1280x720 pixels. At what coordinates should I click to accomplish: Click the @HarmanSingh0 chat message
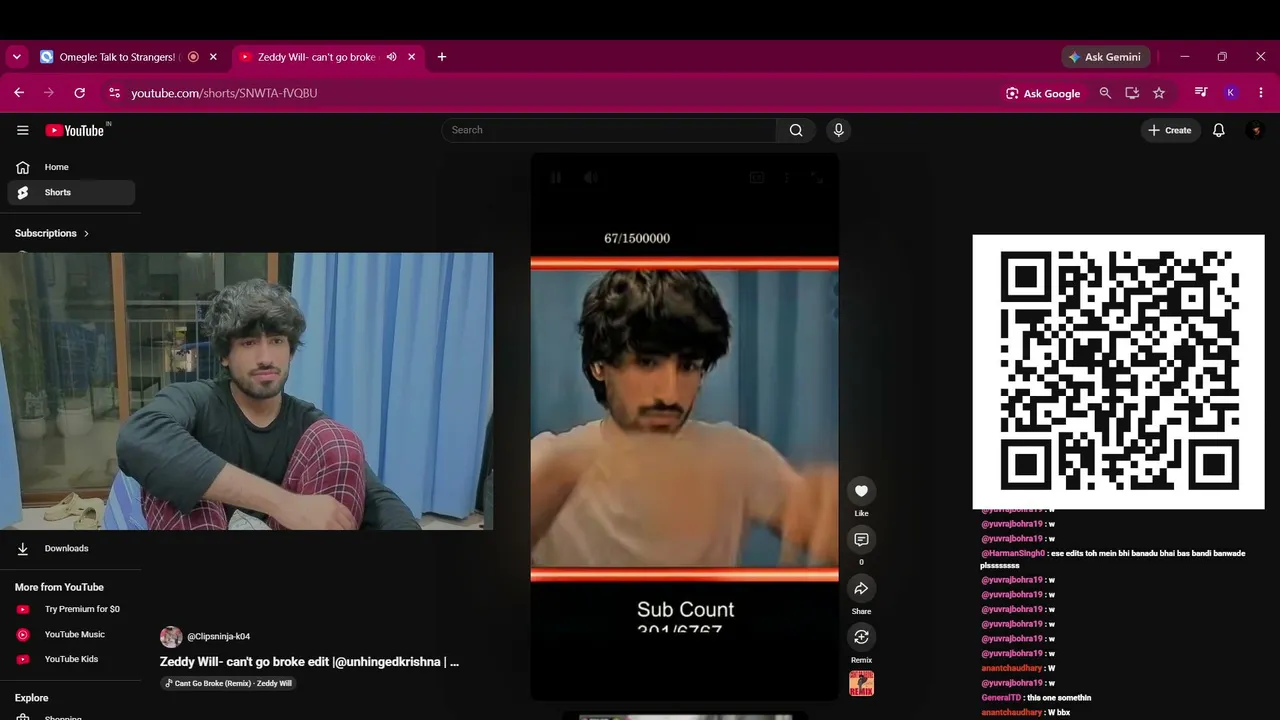1114,559
